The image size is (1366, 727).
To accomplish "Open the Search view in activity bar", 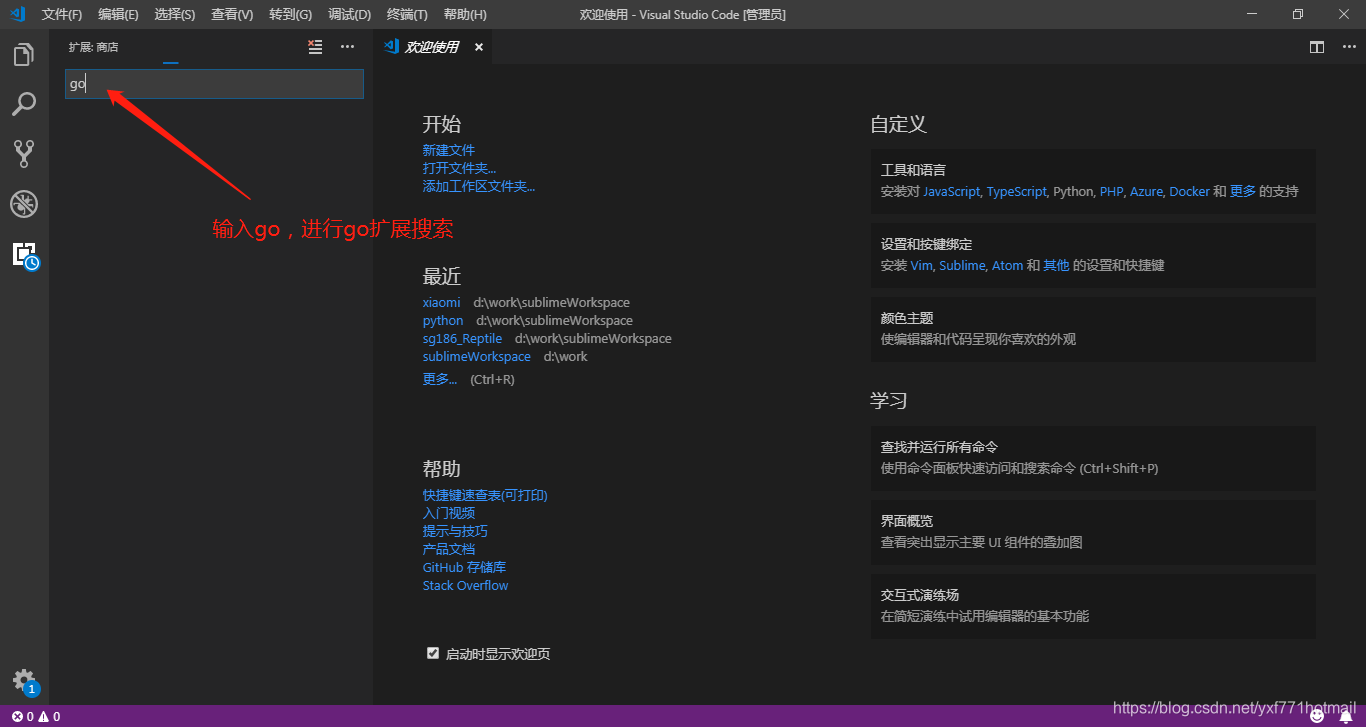I will 24,103.
